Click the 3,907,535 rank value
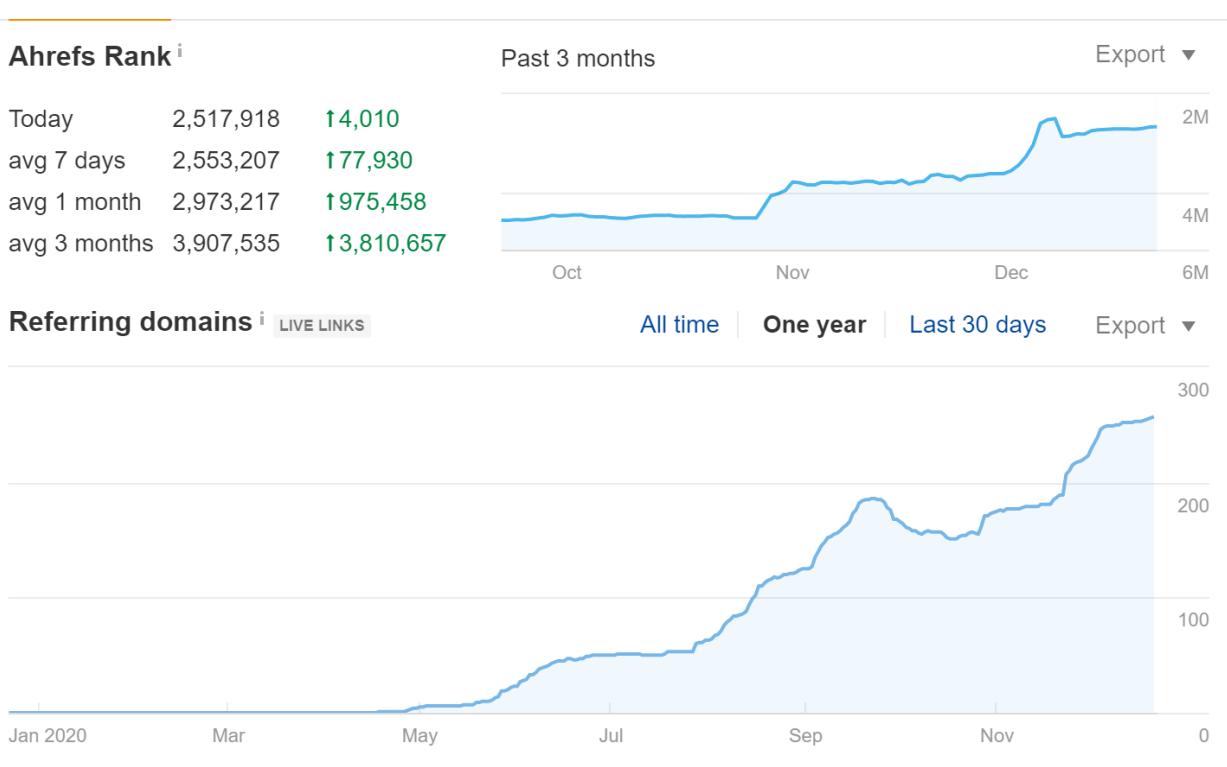Image resolution: width=1227 pixels, height=767 pixels. (226, 243)
